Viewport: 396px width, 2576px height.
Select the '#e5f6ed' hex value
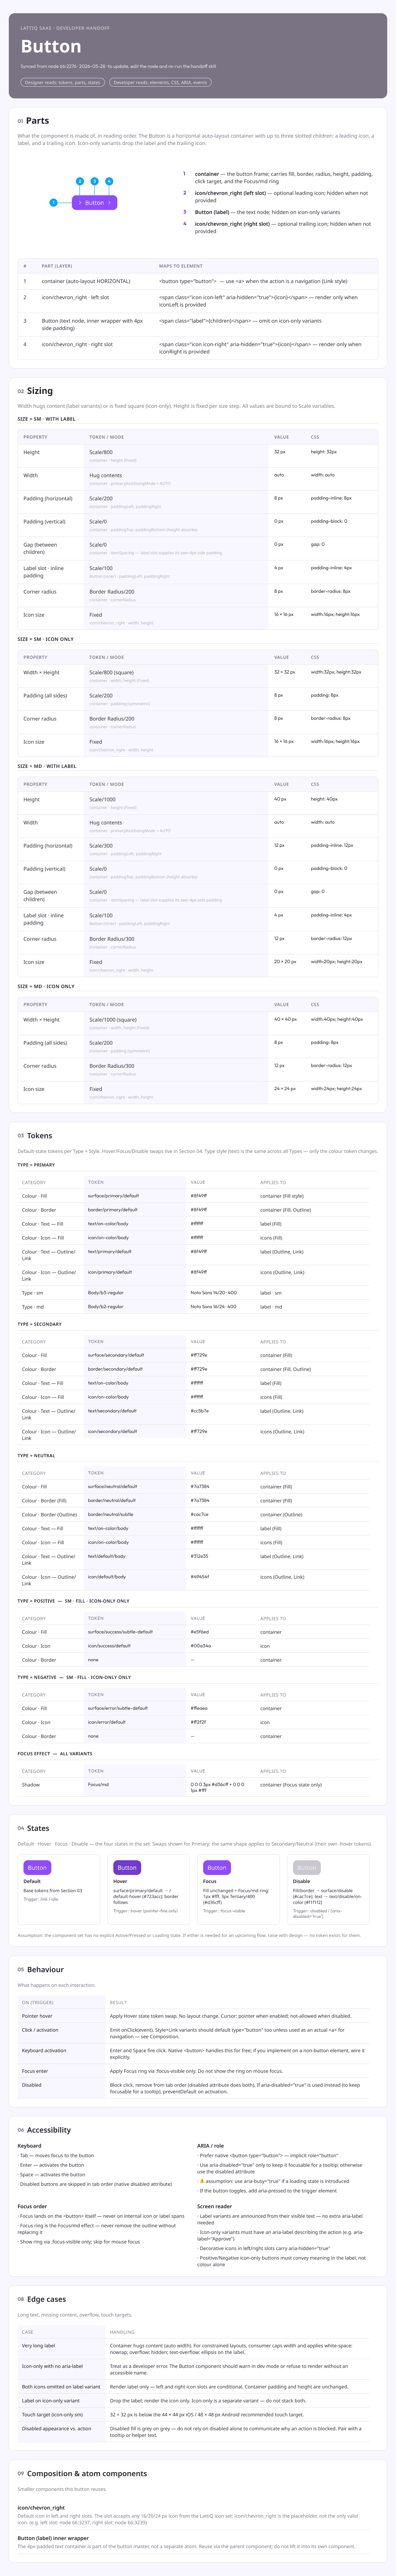(x=200, y=1632)
